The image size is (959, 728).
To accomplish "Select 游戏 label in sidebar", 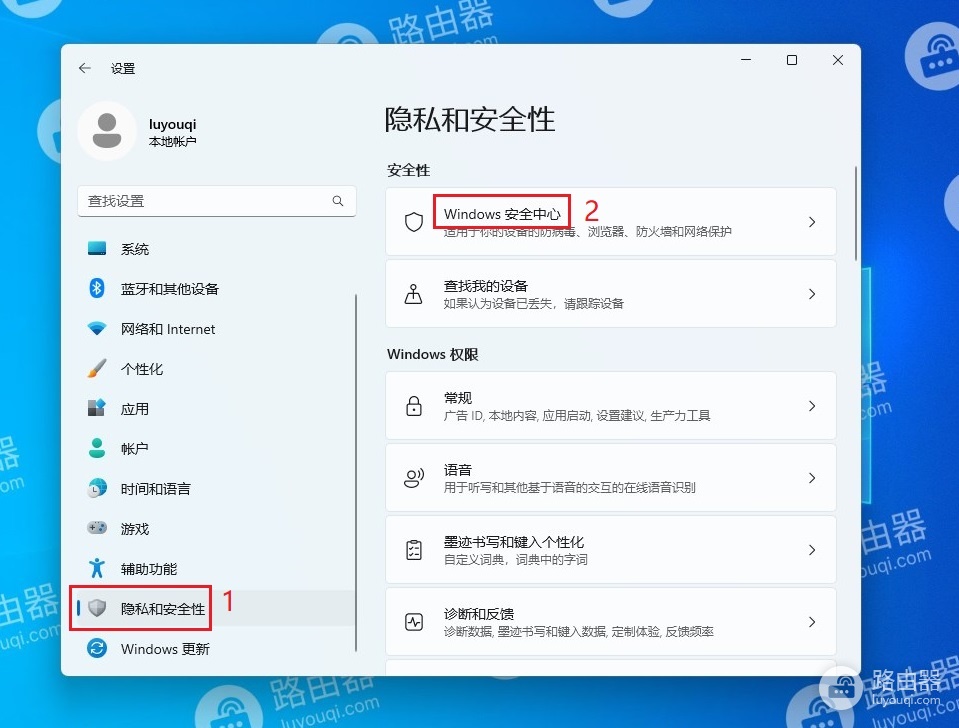I will pyautogui.click(x=135, y=529).
